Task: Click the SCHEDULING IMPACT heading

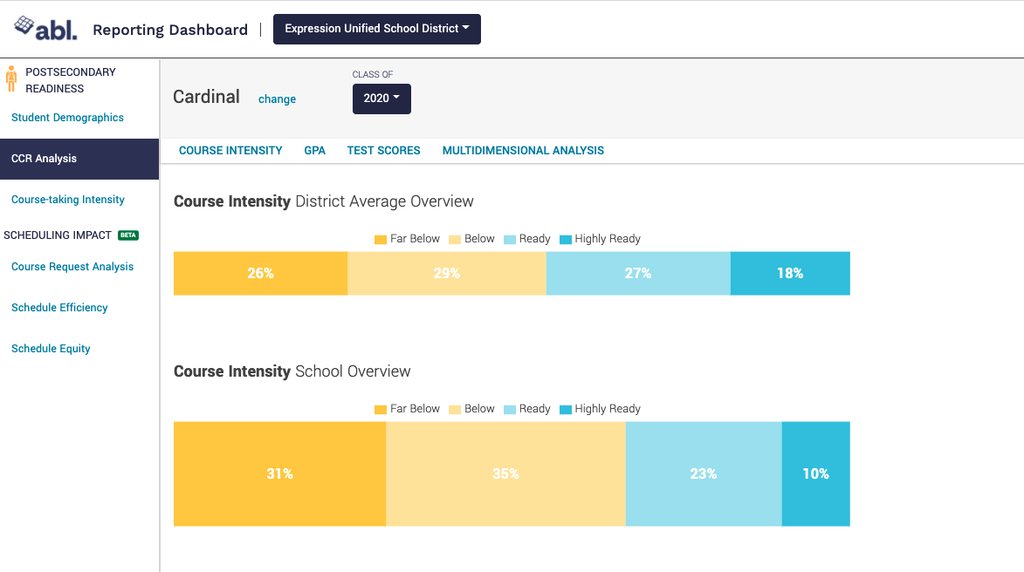Action: (x=57, y=235)
